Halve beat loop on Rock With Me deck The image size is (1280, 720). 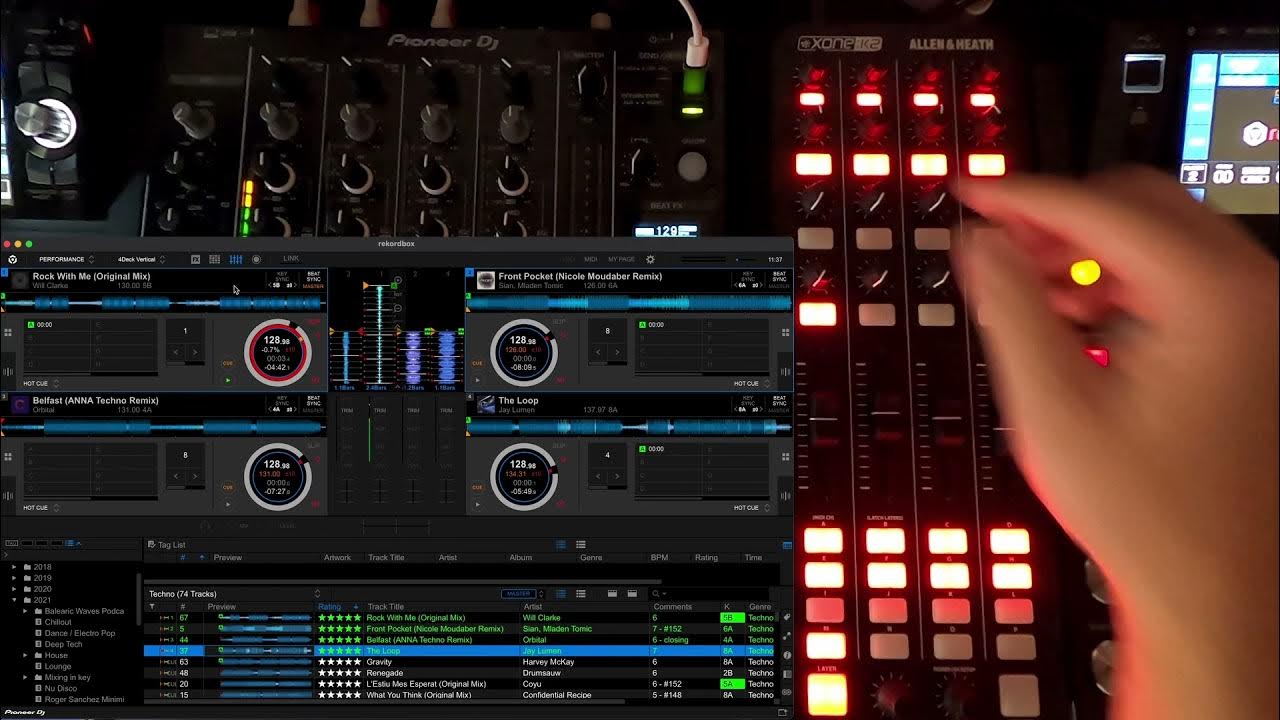tap(176, 352)
